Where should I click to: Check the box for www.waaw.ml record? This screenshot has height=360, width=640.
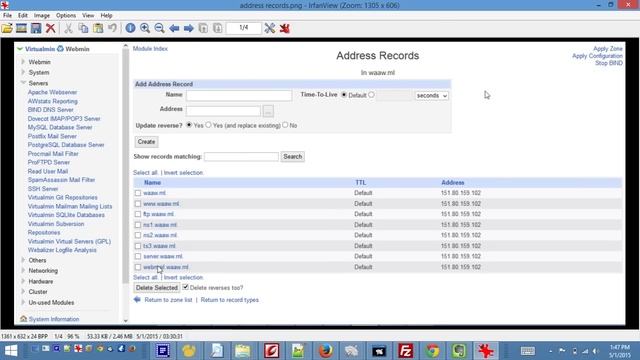[138, 204]
